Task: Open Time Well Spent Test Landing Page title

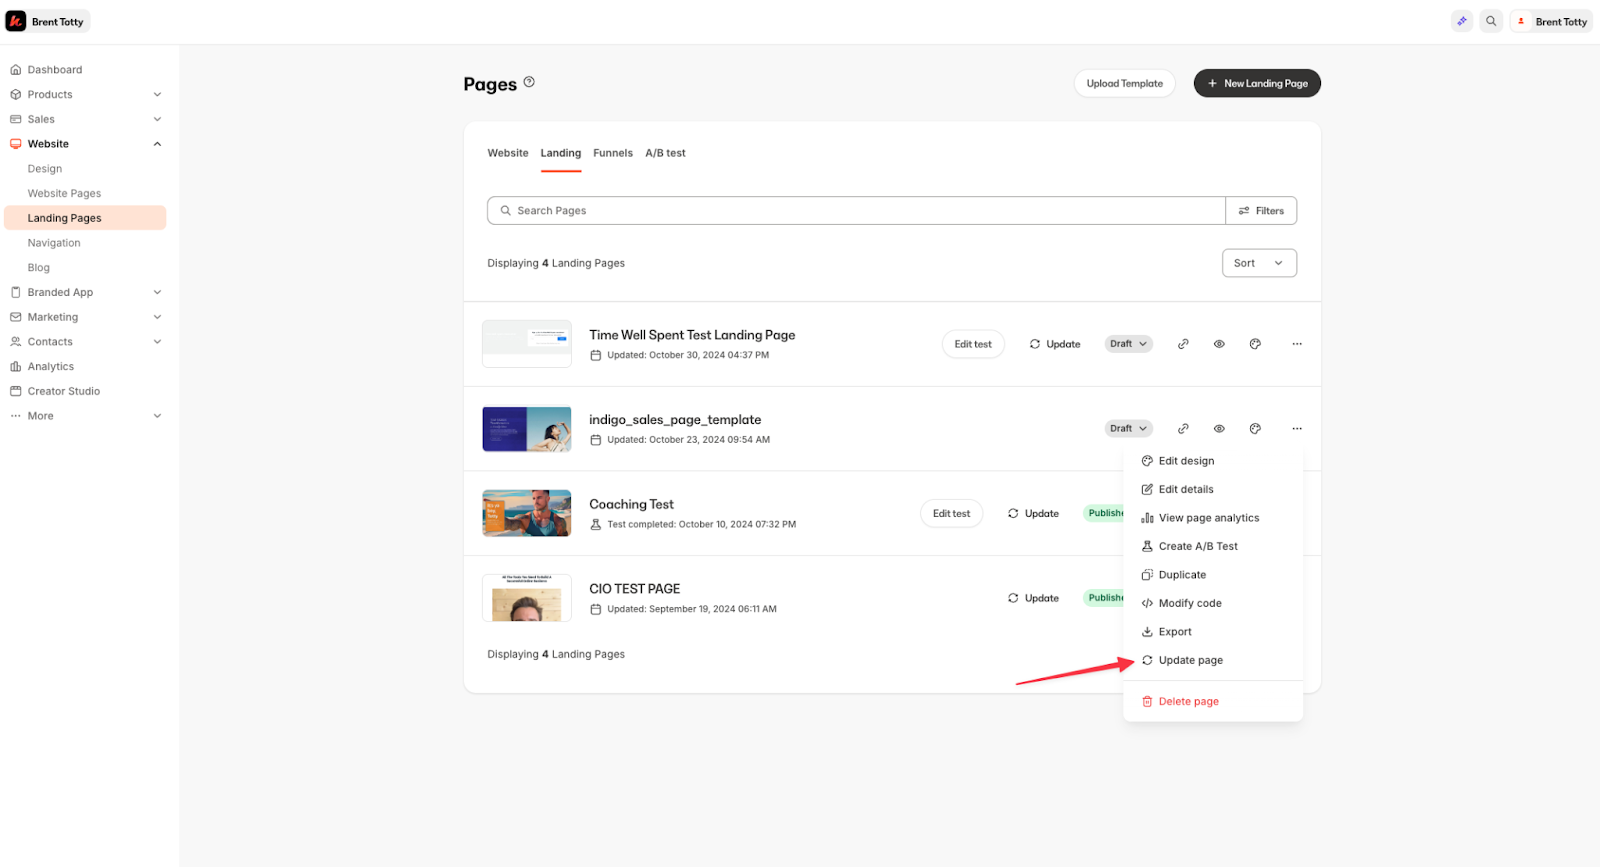Action: pyautogui.click(x=692, y=335)
